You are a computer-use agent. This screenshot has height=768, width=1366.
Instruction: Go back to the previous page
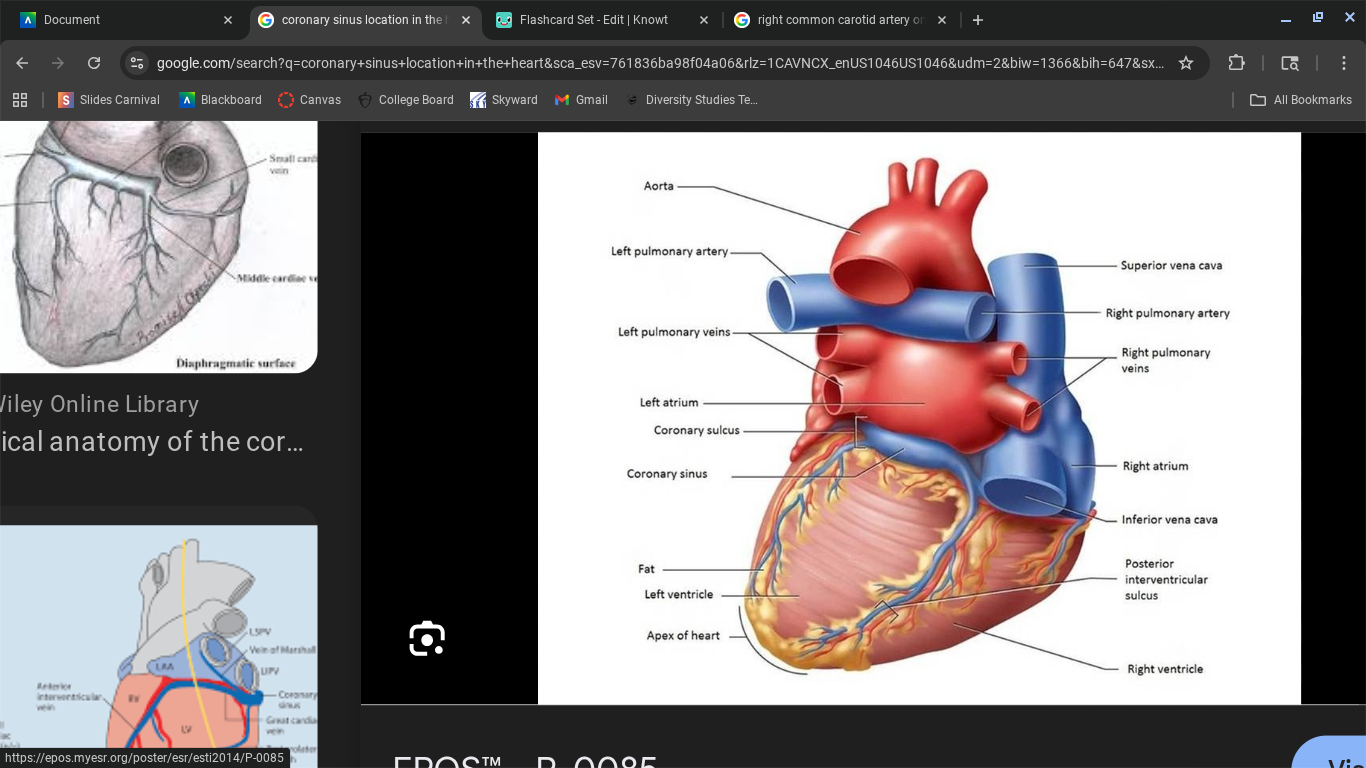(22, 63)
